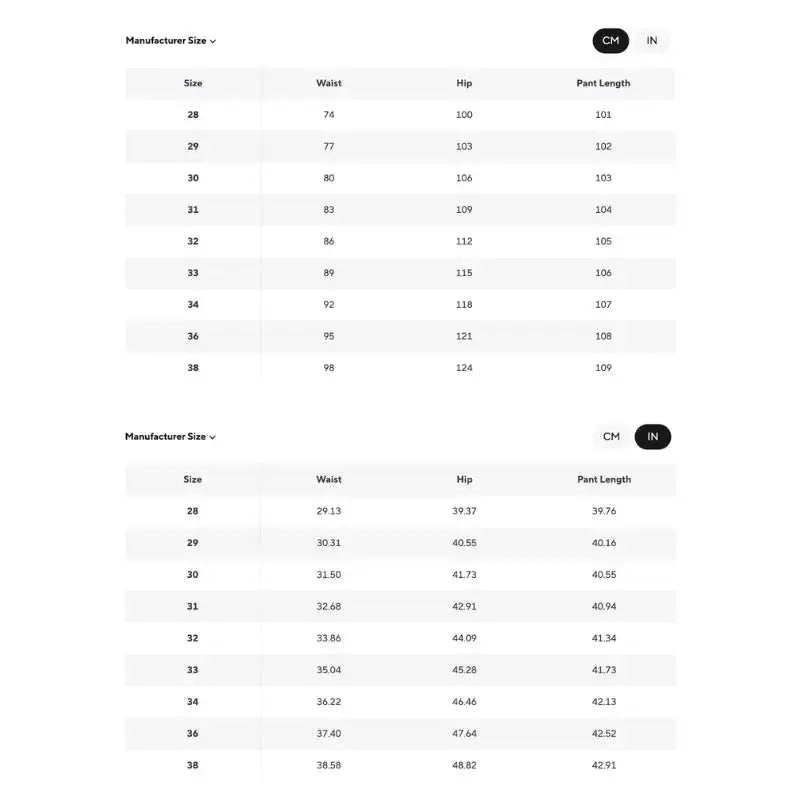This screenshot has height=800, width=800.
Task: Click waist value 29.13 in bottom table
Action: 329,511
